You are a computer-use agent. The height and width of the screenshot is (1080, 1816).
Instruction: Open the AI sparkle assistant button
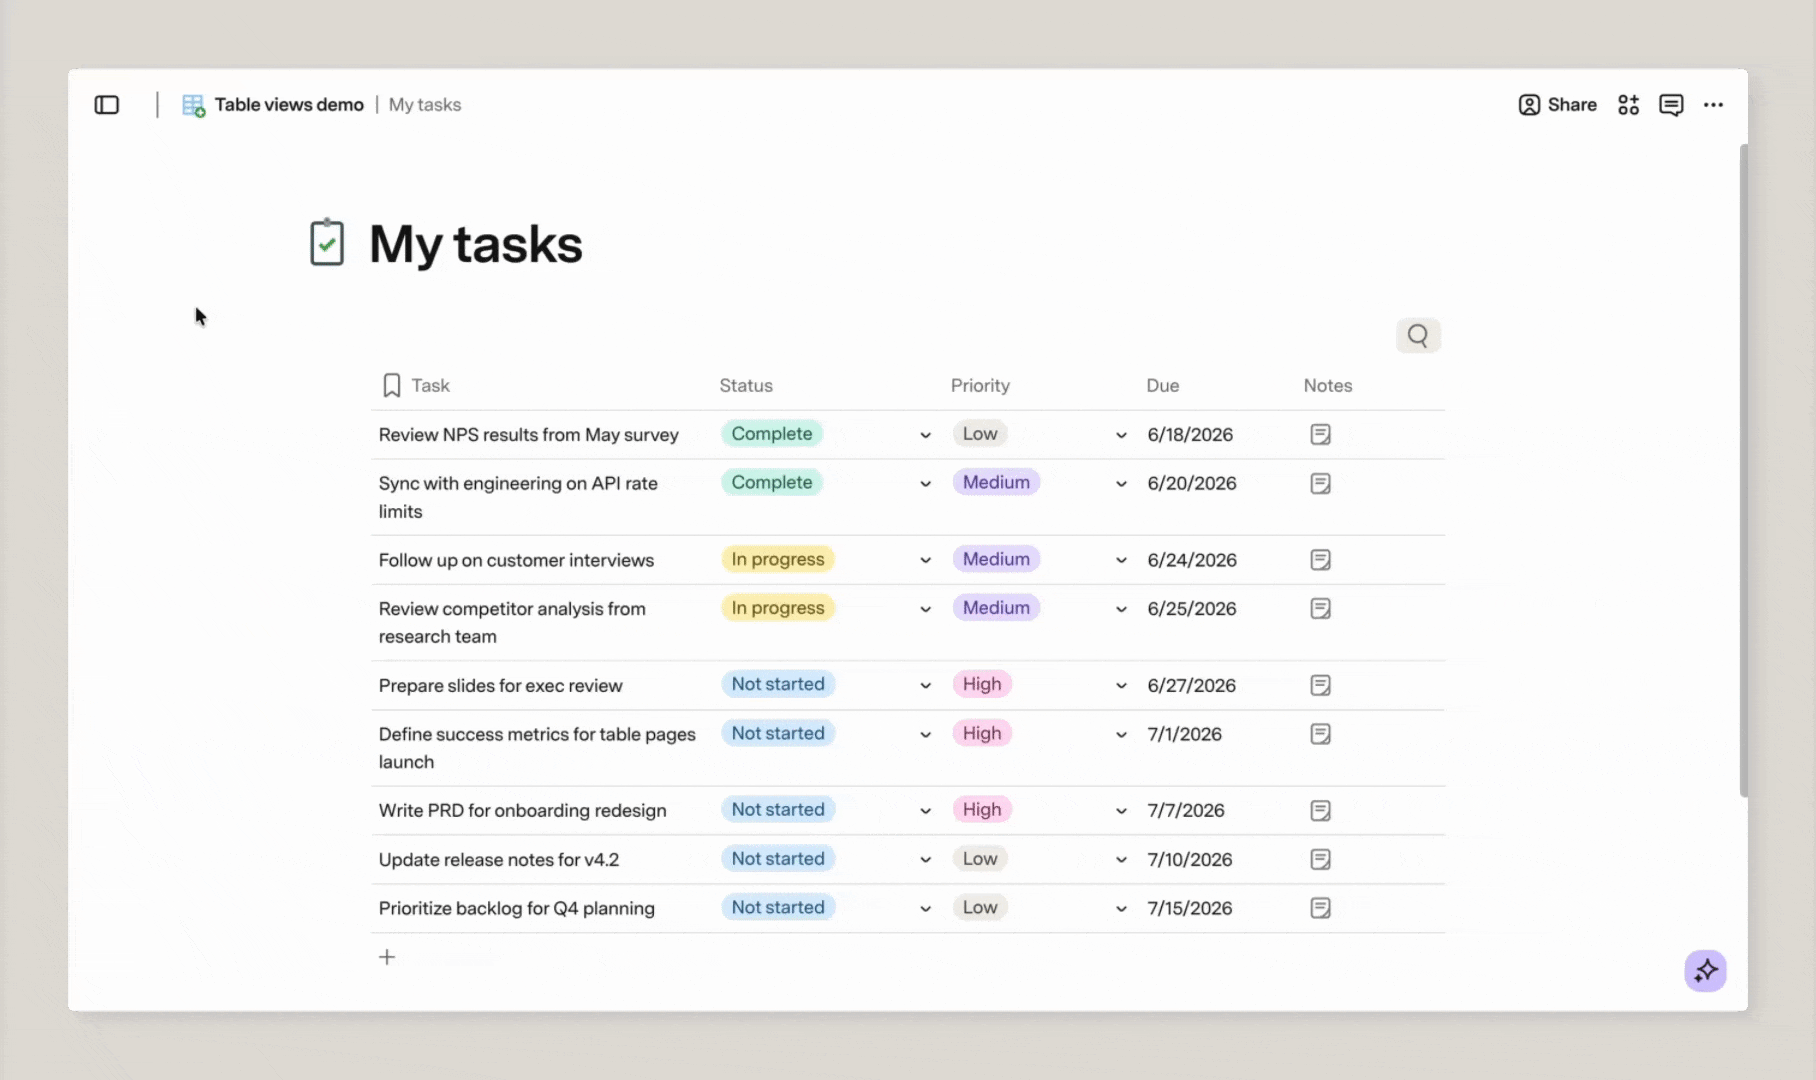pos(1706,970)
